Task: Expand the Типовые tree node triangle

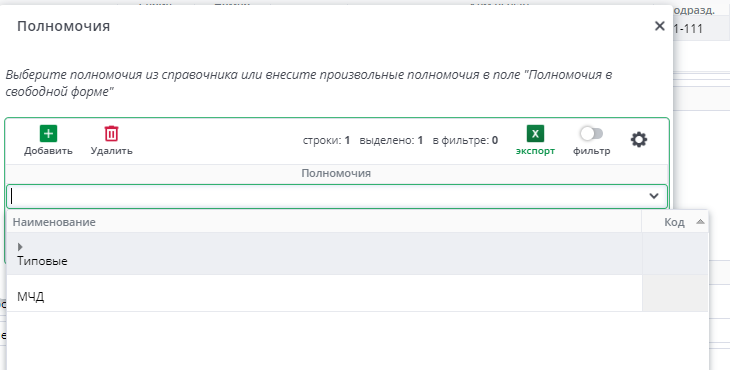Action: [x=20, y=247]
